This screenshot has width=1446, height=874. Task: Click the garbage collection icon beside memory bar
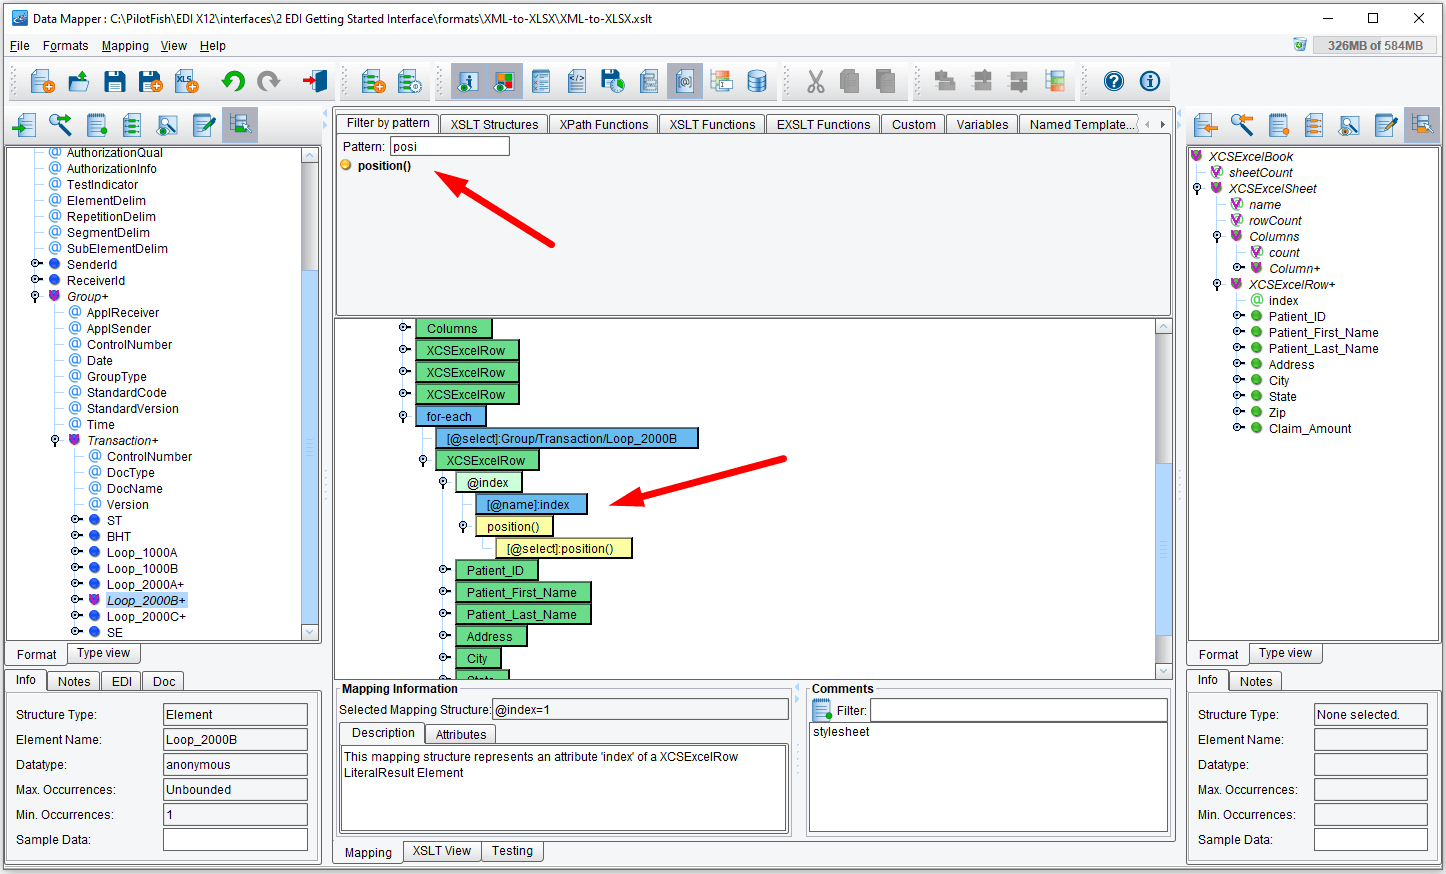point(1300,45)
